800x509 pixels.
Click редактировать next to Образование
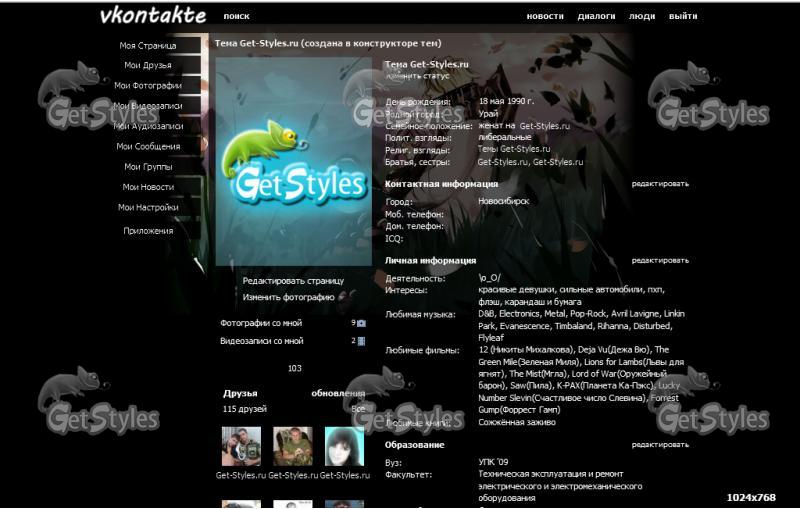click(660, 445)
